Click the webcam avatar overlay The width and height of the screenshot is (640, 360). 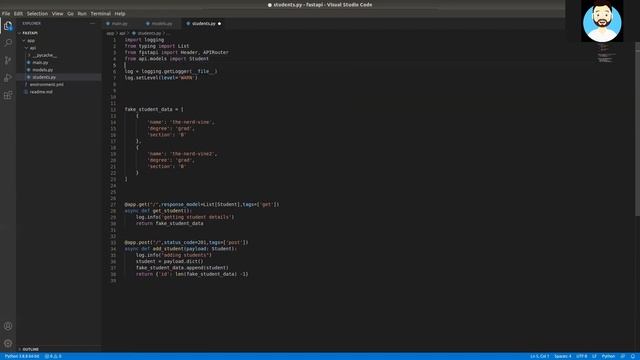(602, 21)
